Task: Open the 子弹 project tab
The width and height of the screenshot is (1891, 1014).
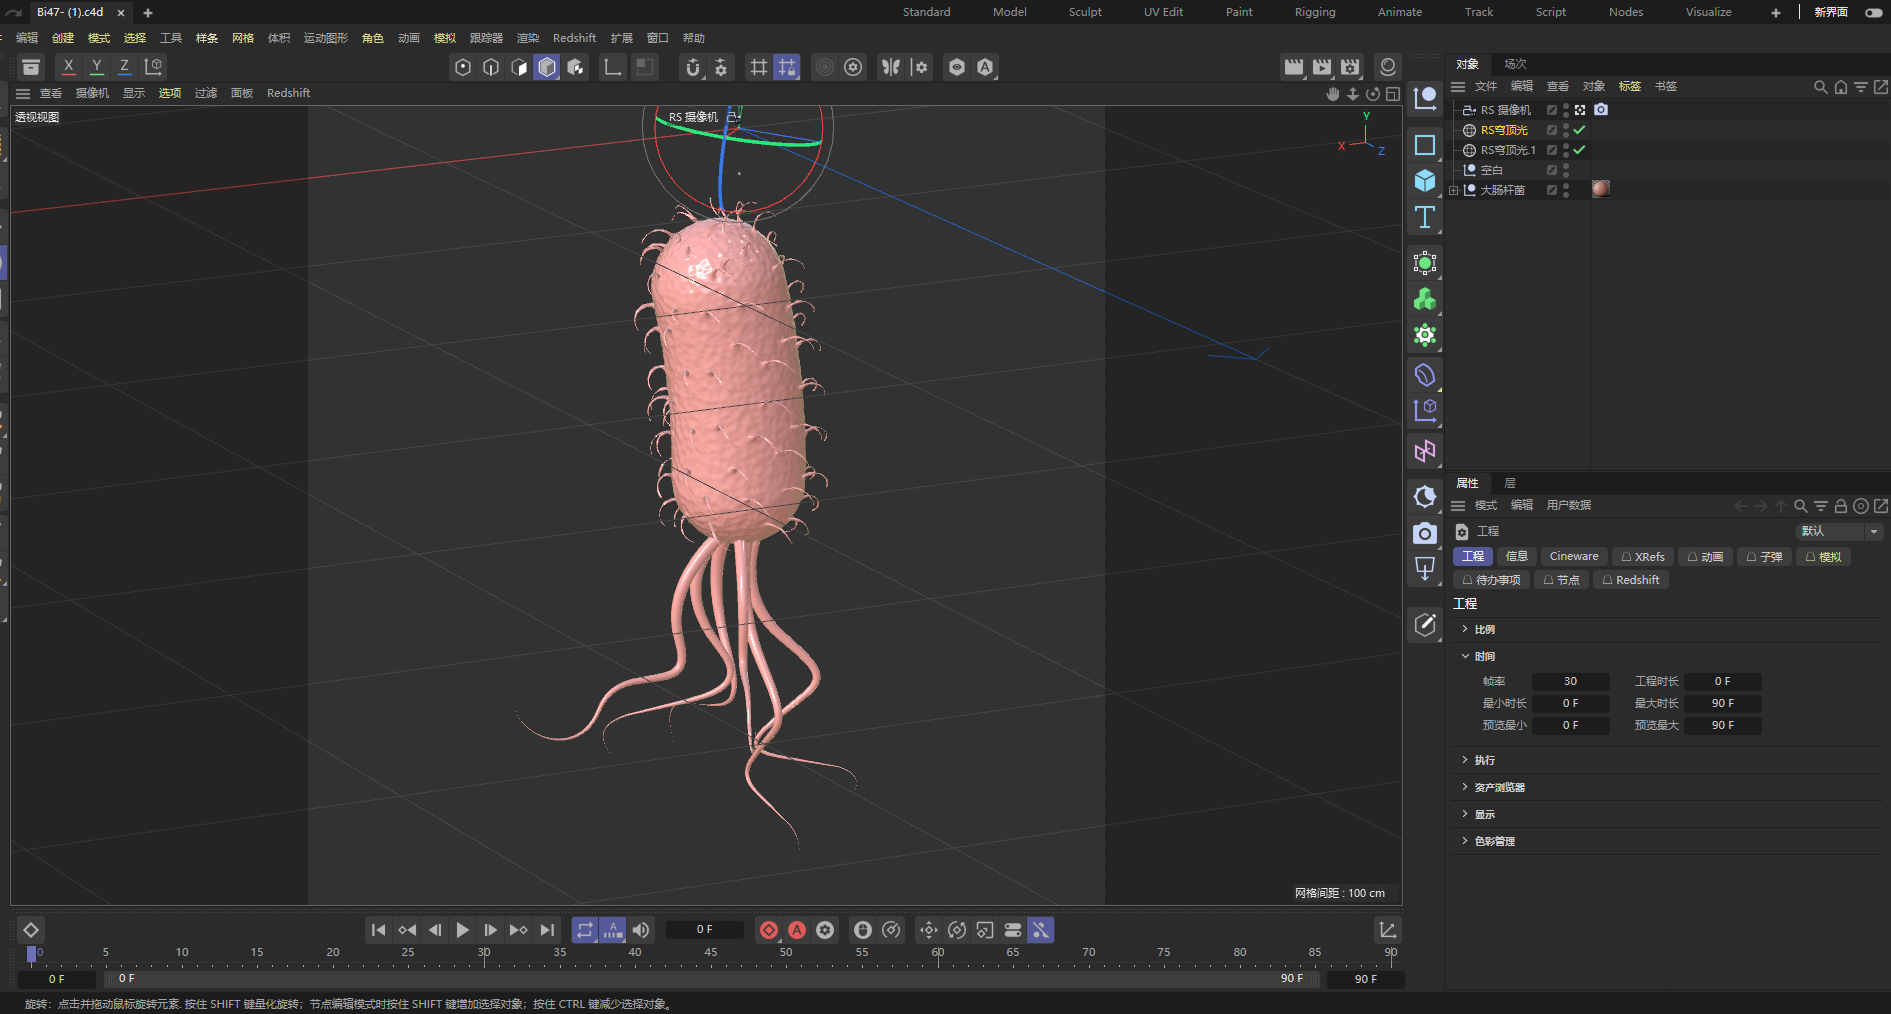Action: click(x=1764, y=556)
